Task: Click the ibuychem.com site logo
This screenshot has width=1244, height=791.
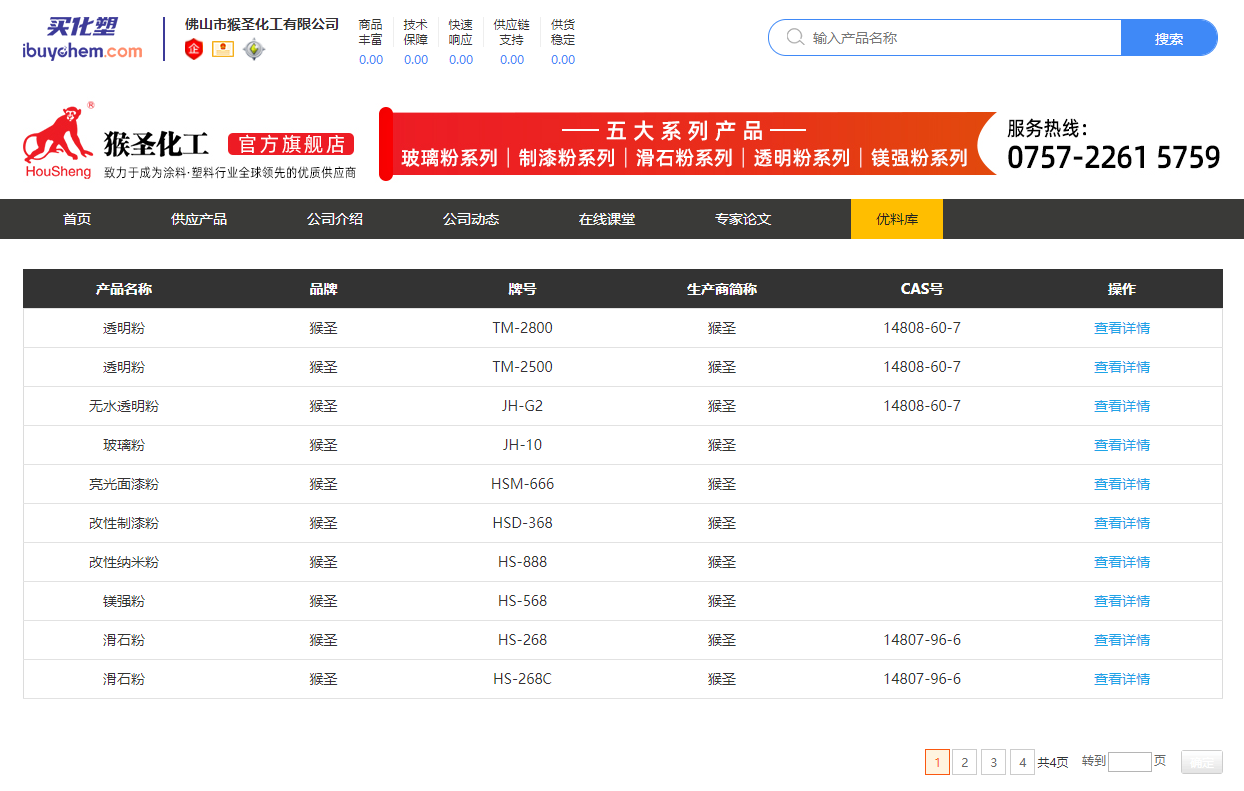Action: point(82,39)
